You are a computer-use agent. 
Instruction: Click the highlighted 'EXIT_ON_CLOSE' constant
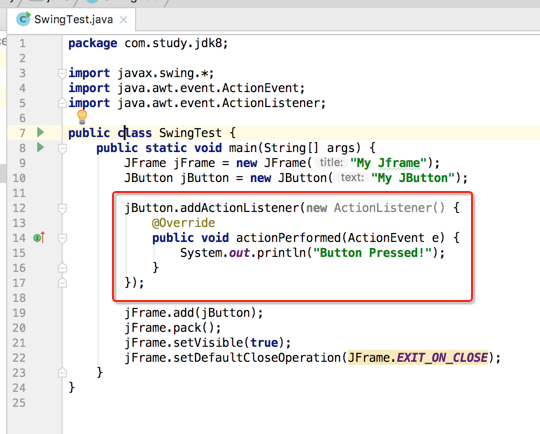(x=442, y=358)
